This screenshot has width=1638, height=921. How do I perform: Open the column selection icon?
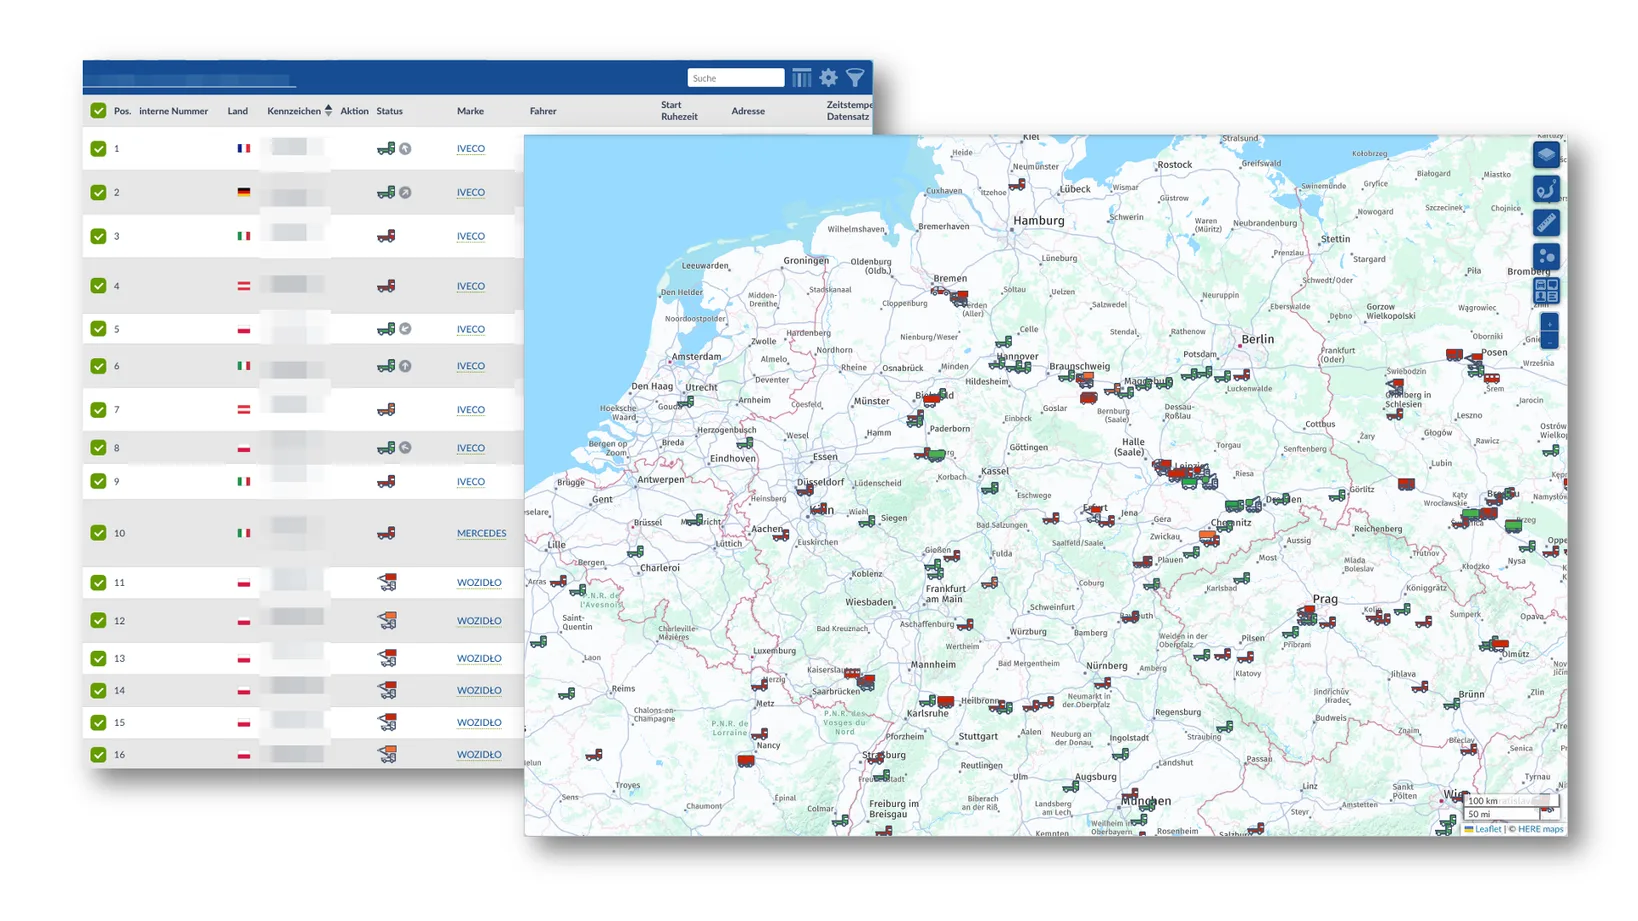pyautogui.click(x=801, y=78)
